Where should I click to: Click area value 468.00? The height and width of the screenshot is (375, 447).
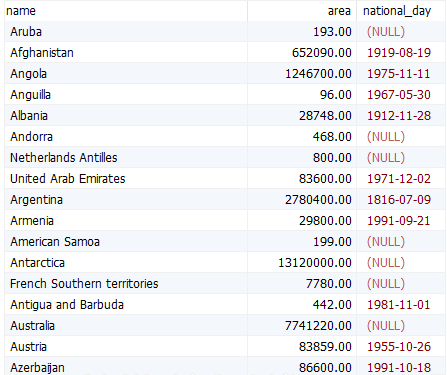(332, 137)
